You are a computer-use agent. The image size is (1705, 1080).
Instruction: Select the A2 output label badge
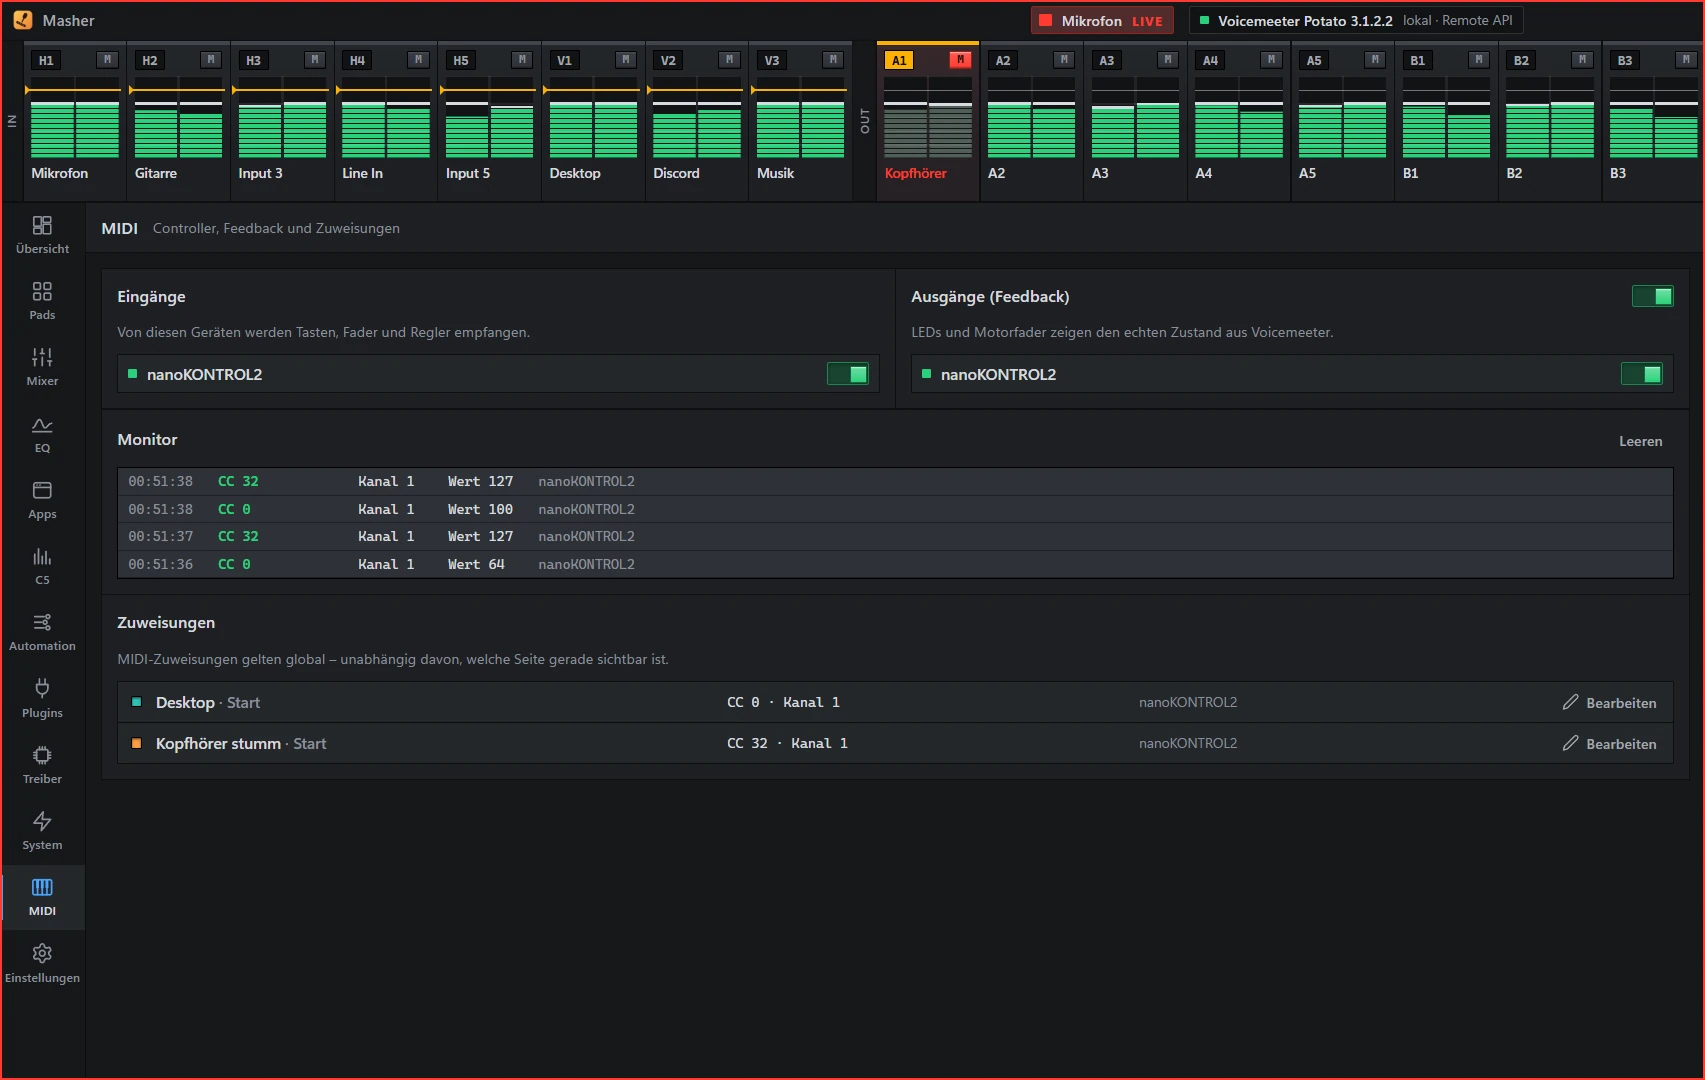1003,61
